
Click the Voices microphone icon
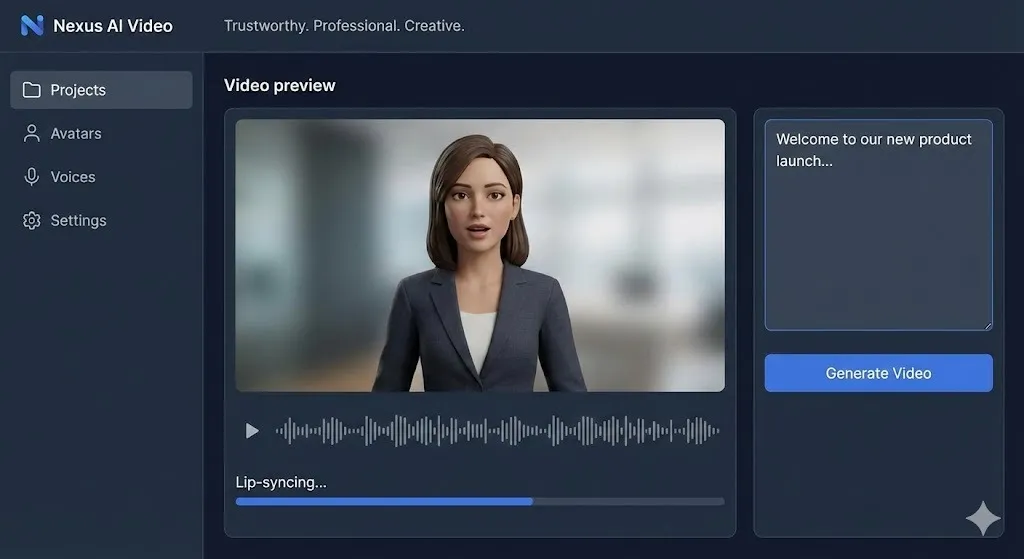tap(31, 177)
